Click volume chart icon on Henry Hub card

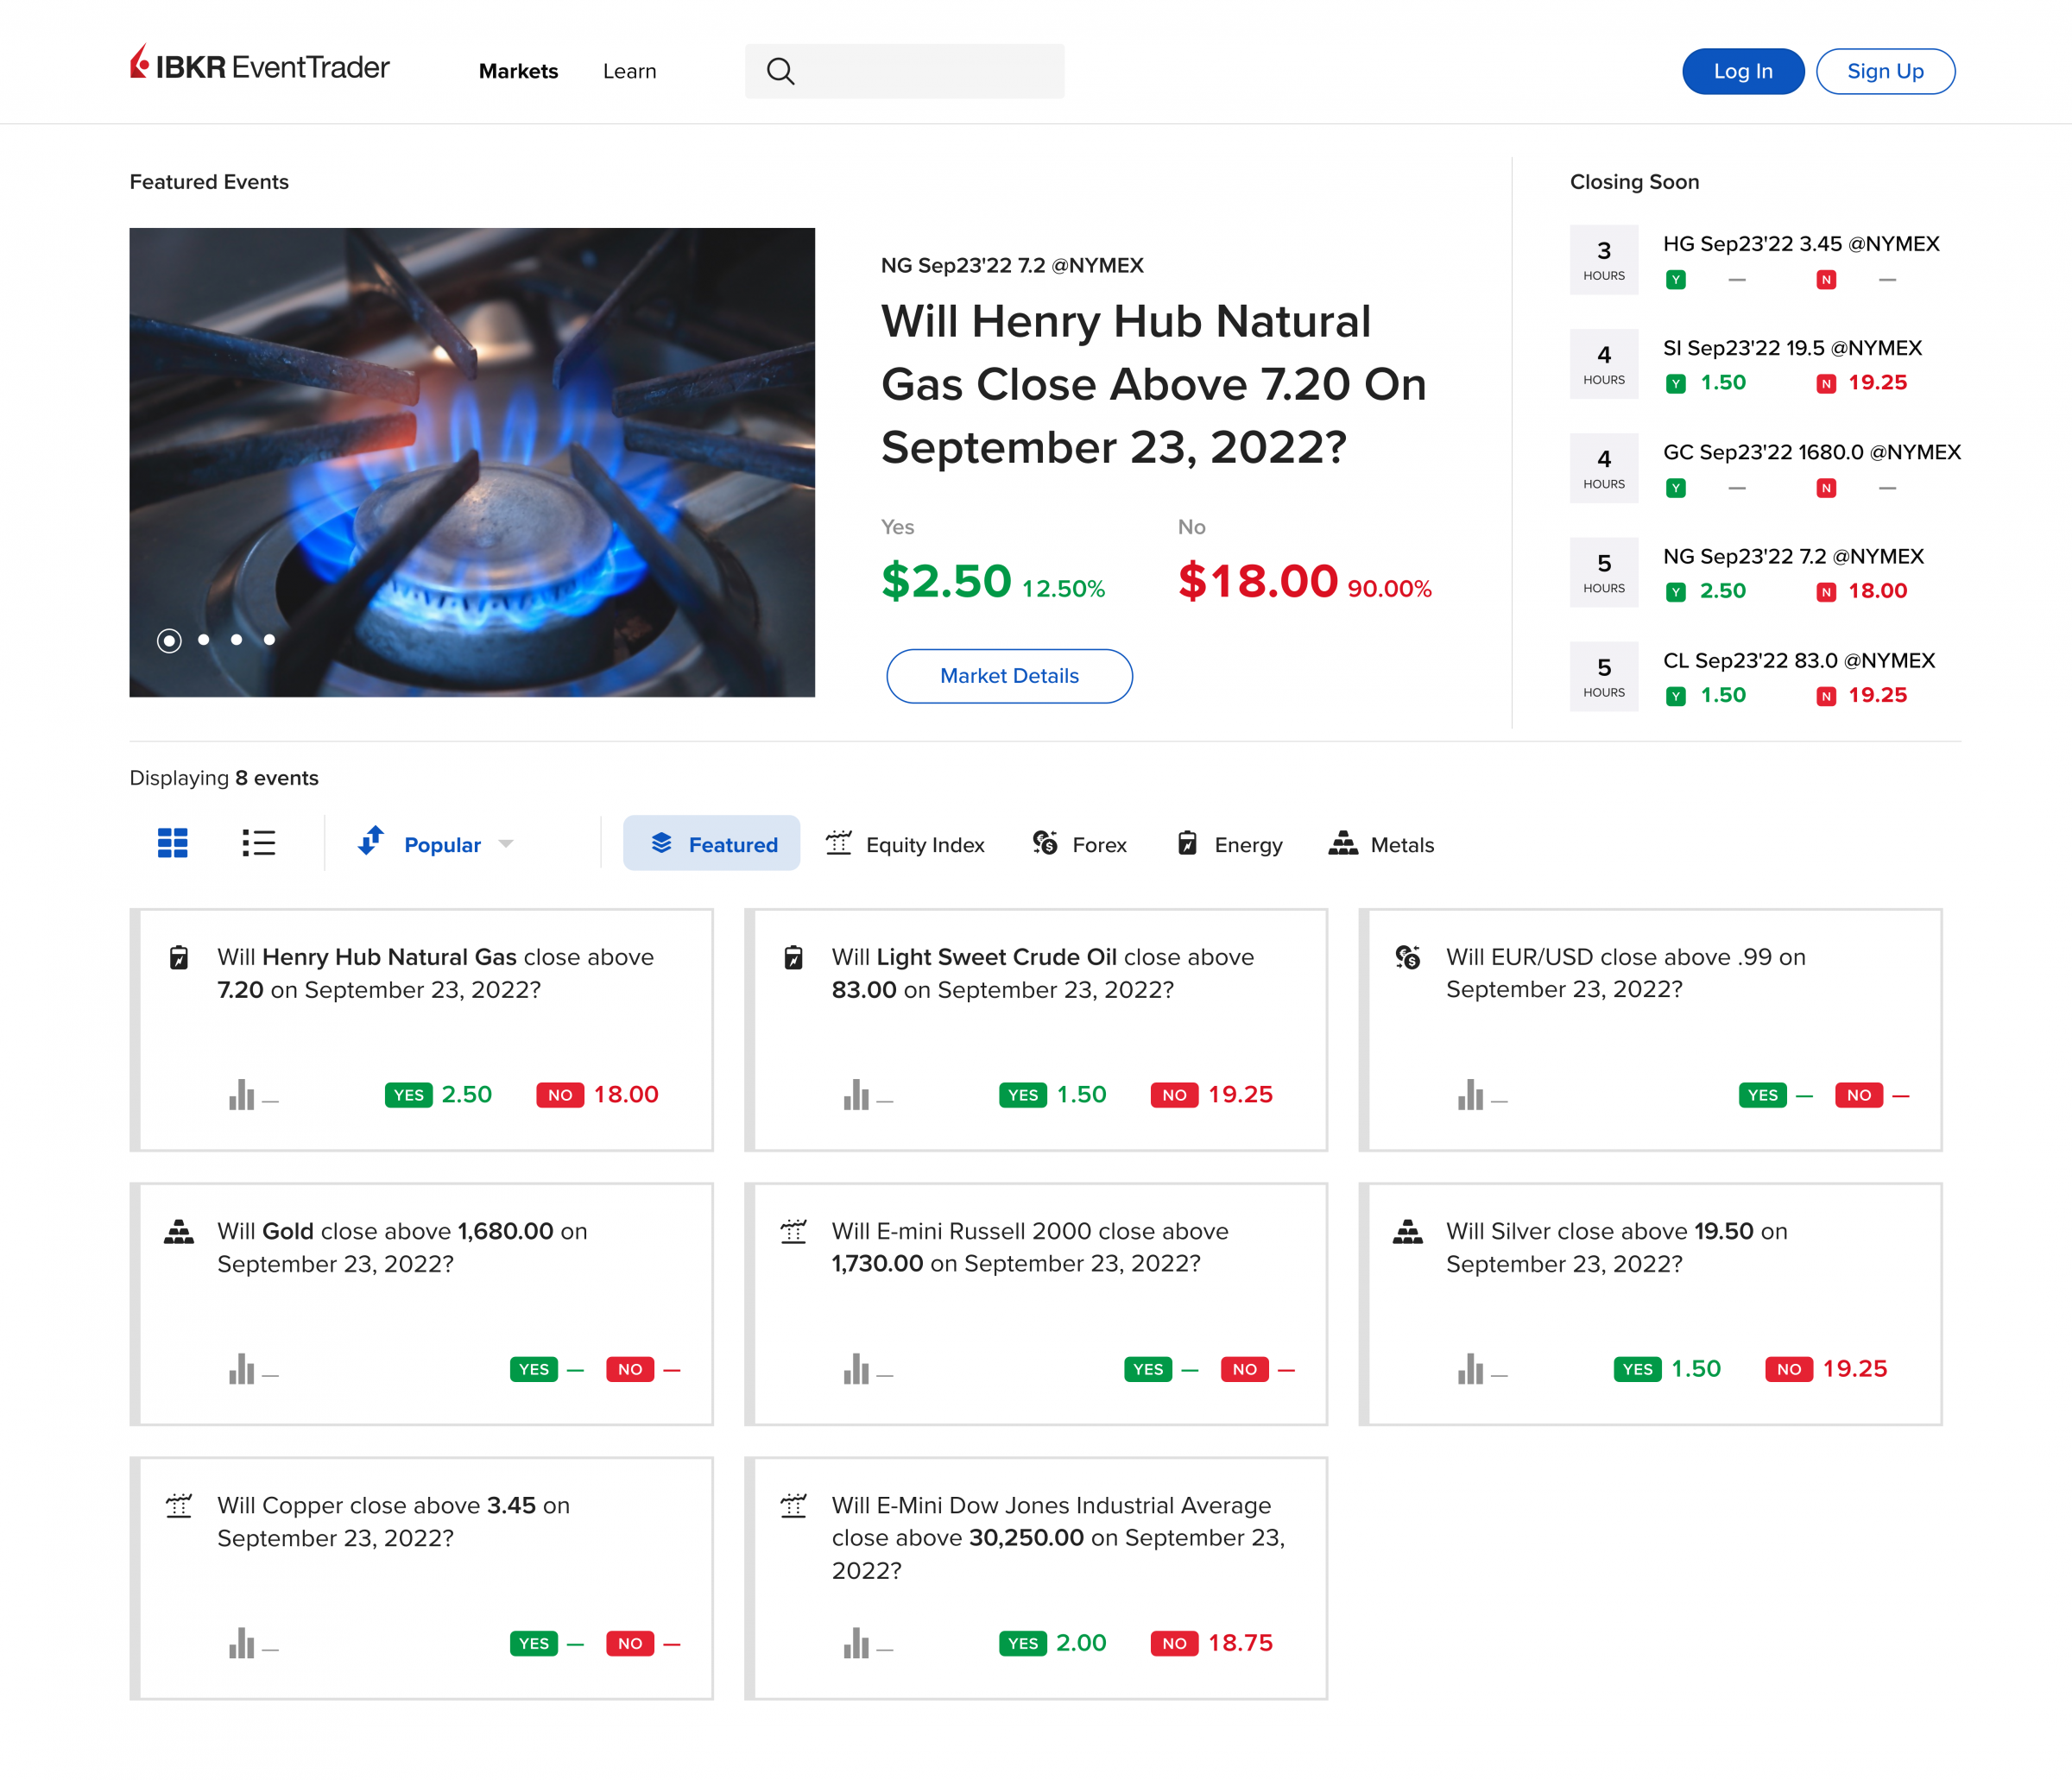pyautogui.click(x=241, y=1094)
